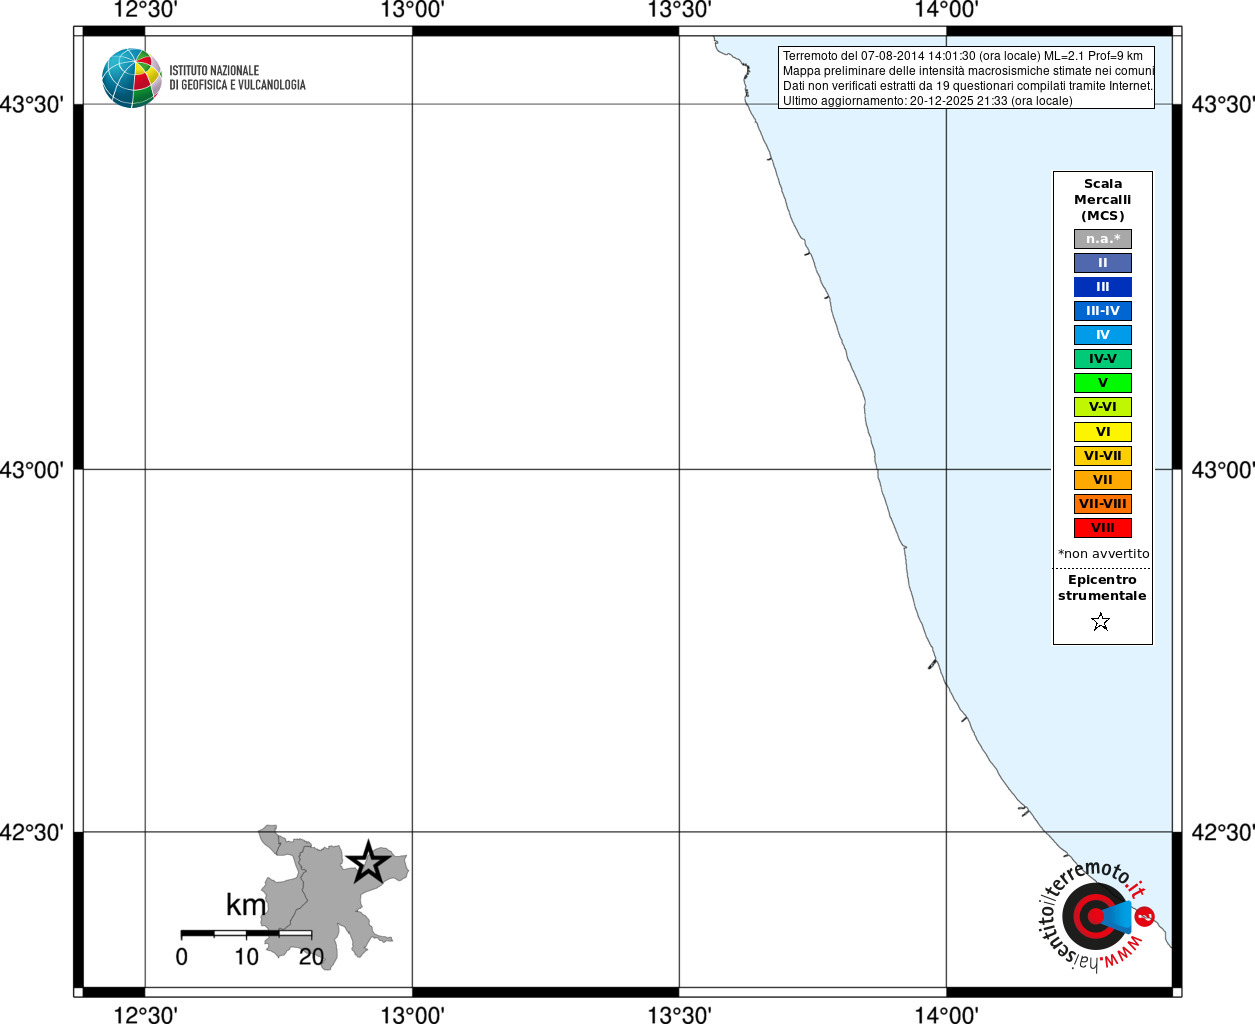Select the VI yellow legend swatch
The width and height of the screenshot is (1255, 1024).
(1103, 432)
